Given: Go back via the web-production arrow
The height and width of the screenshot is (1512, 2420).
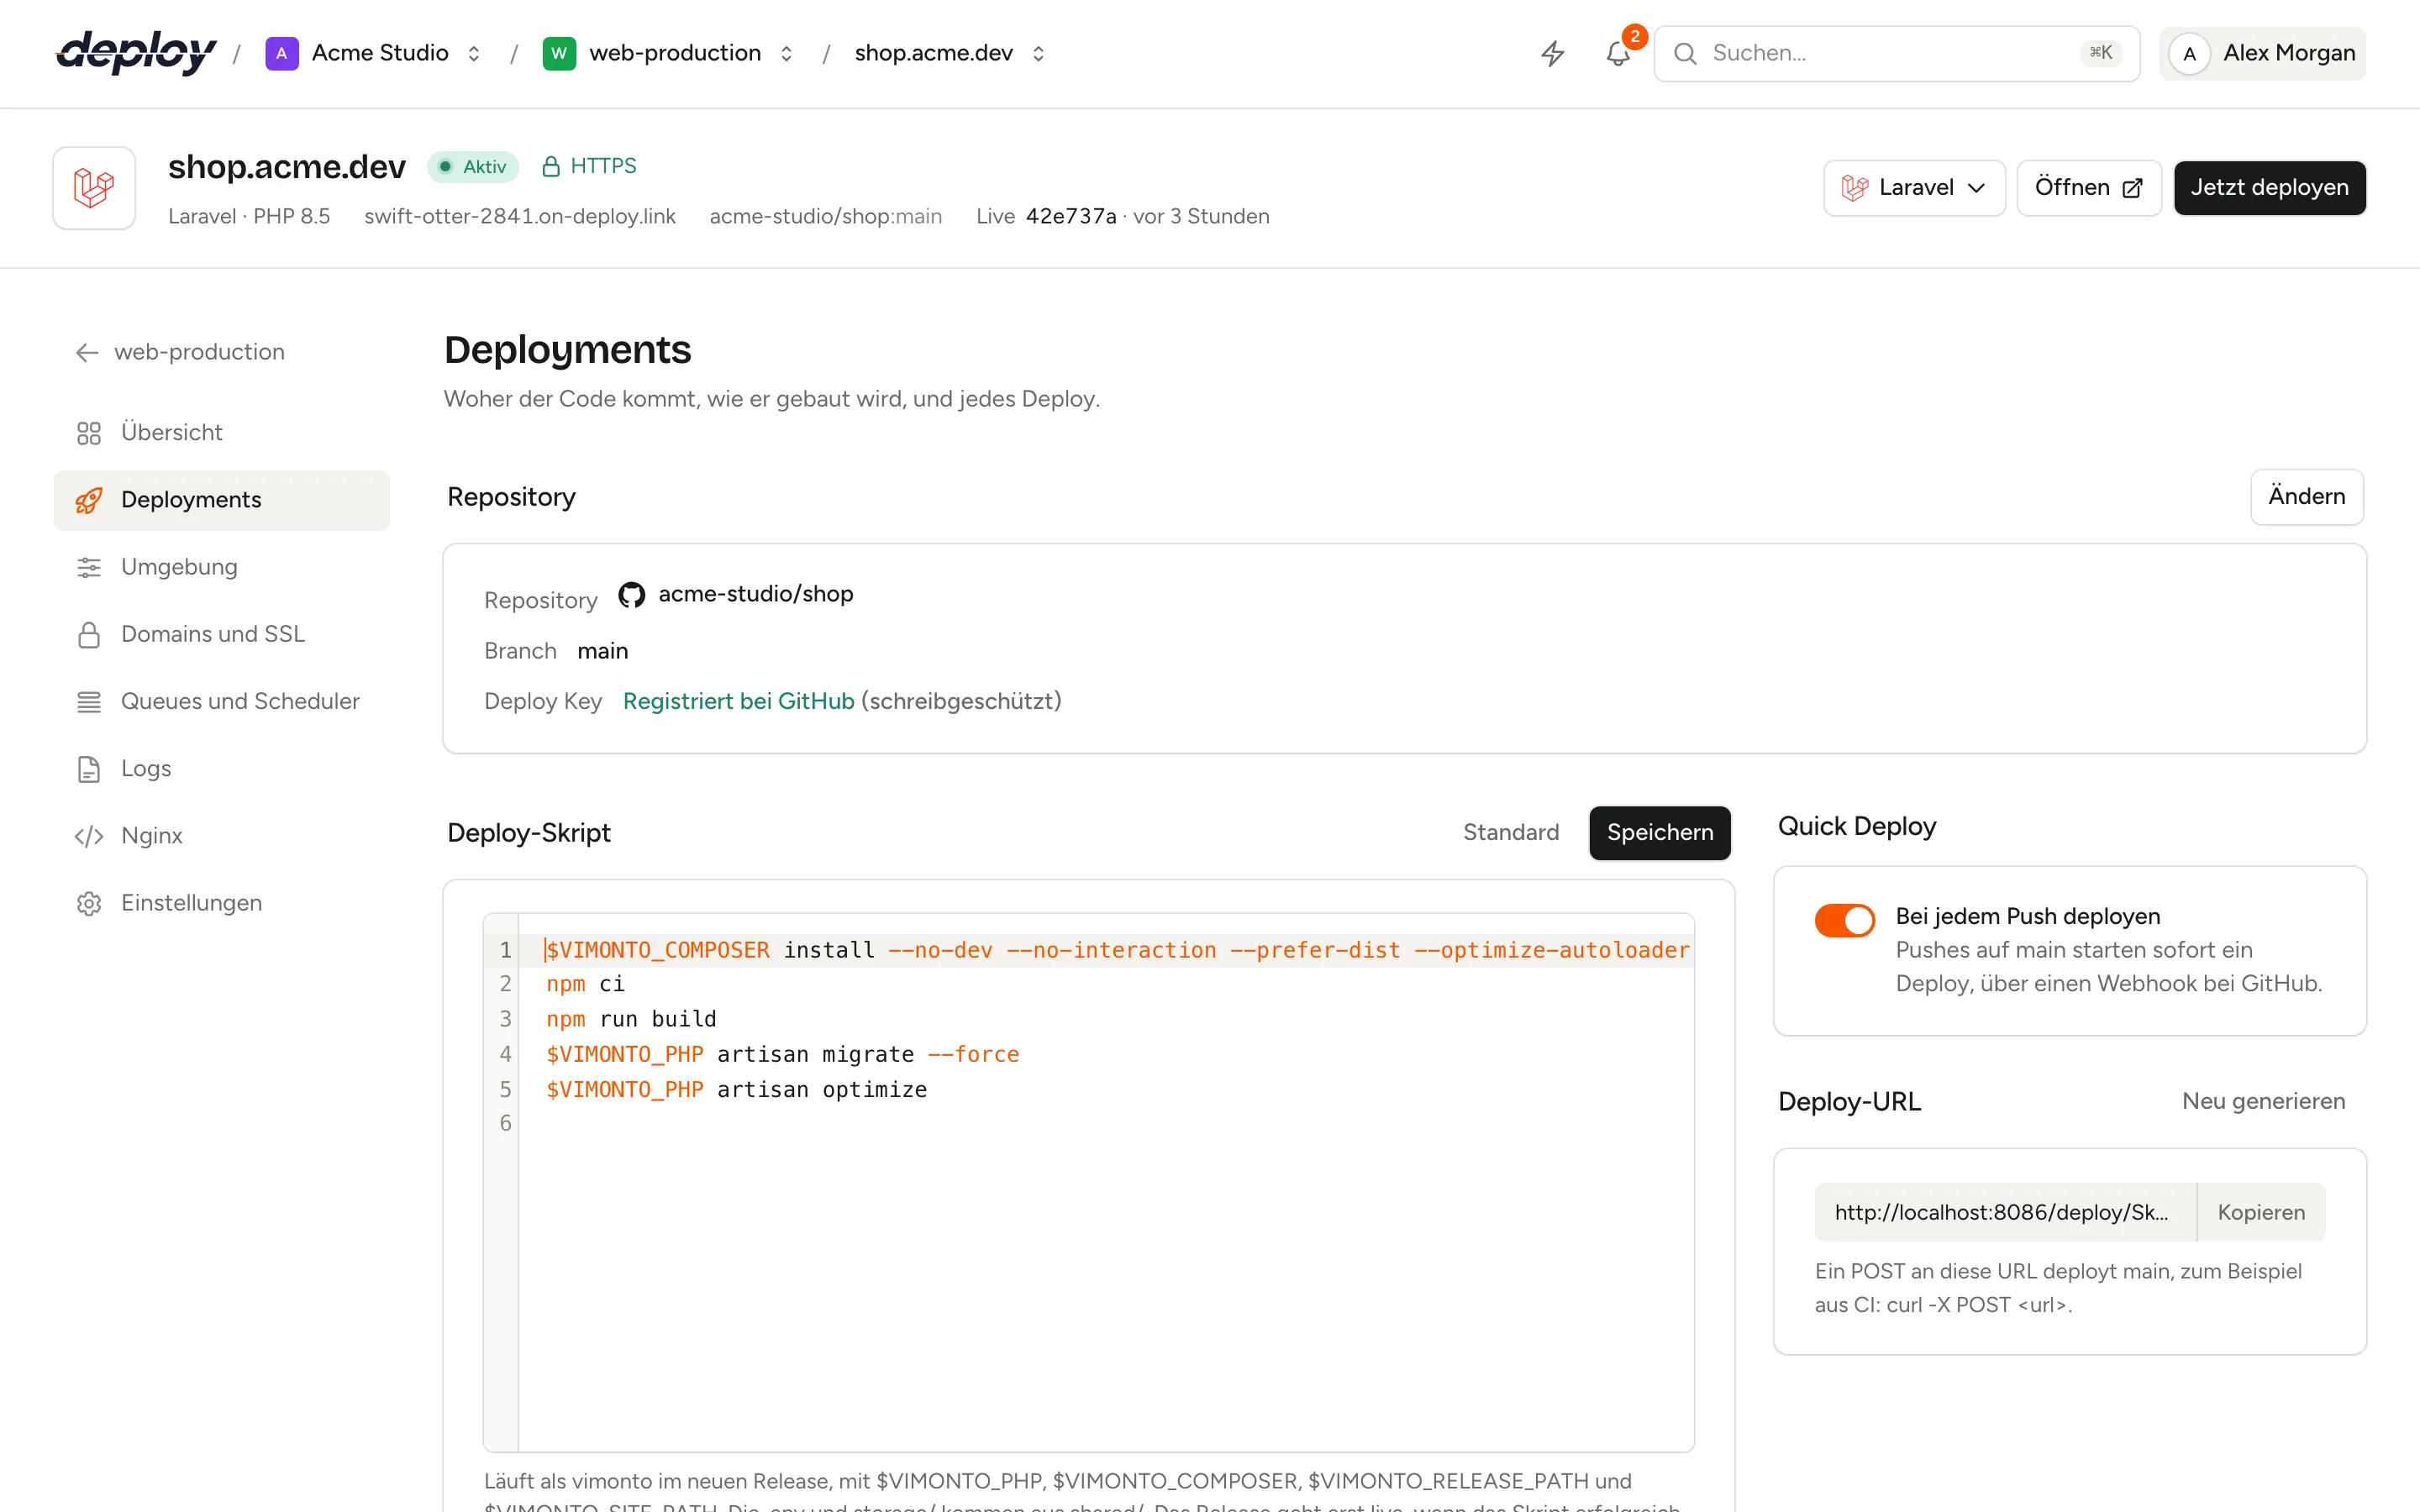Looking at the screenshot, I should (x=87, y=352).
